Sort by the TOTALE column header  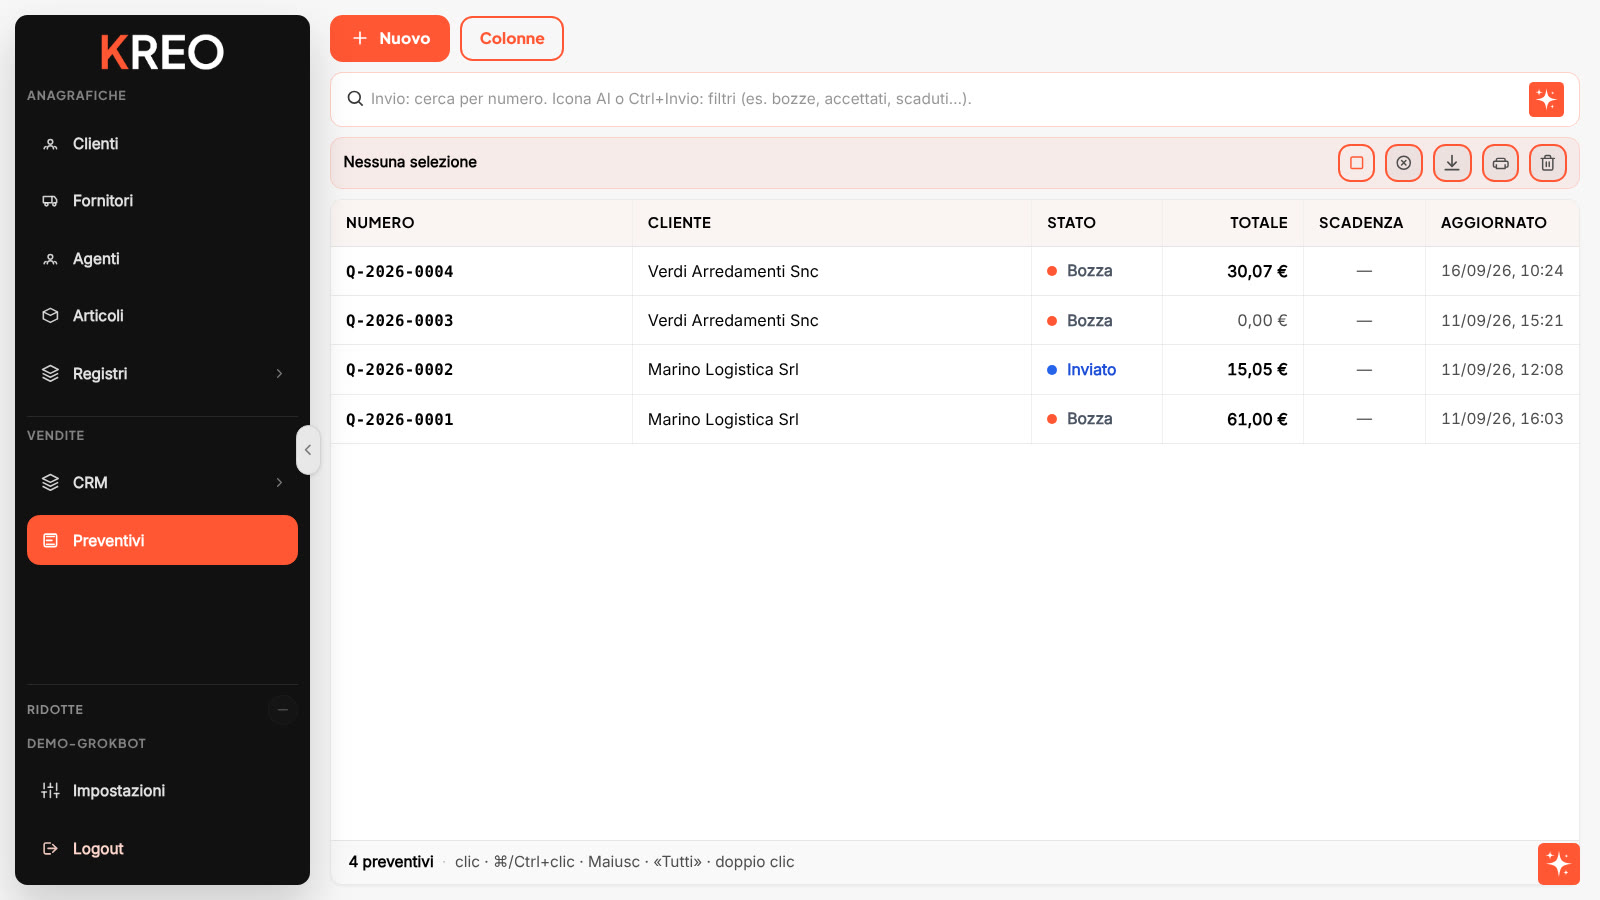1258,223
